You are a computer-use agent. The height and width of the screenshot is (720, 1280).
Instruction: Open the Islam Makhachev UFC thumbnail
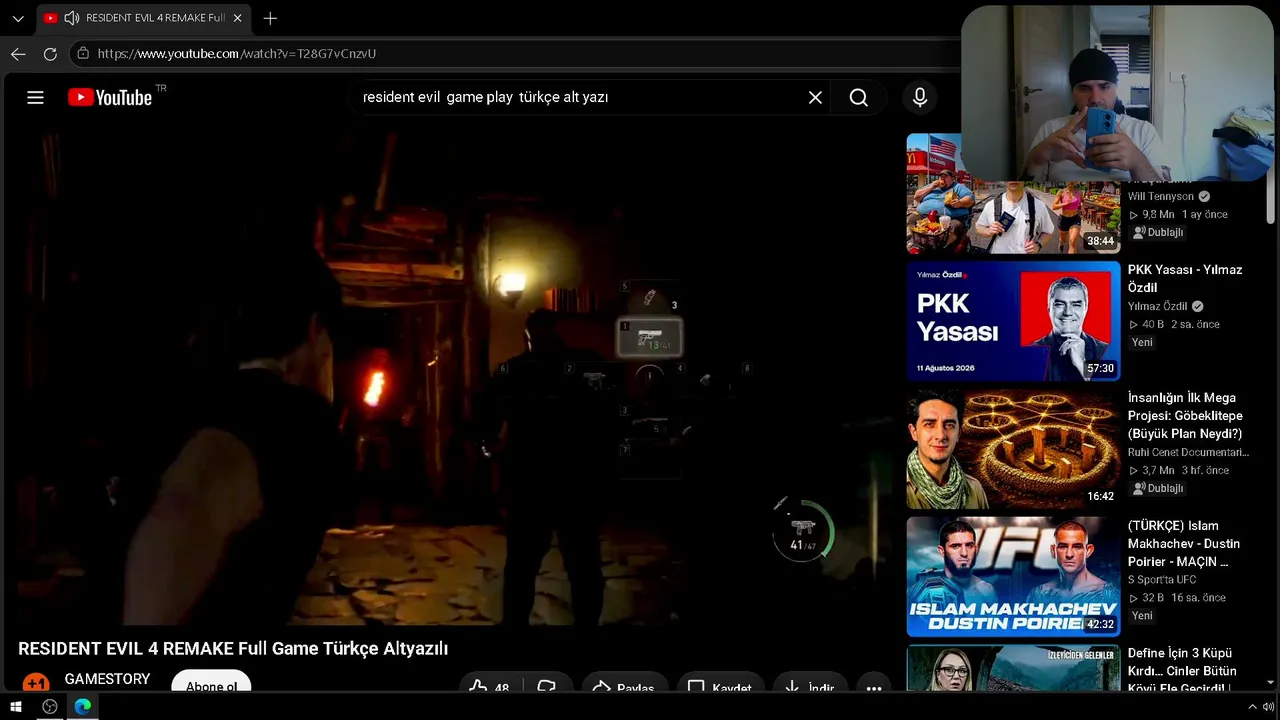[1013, 577]
